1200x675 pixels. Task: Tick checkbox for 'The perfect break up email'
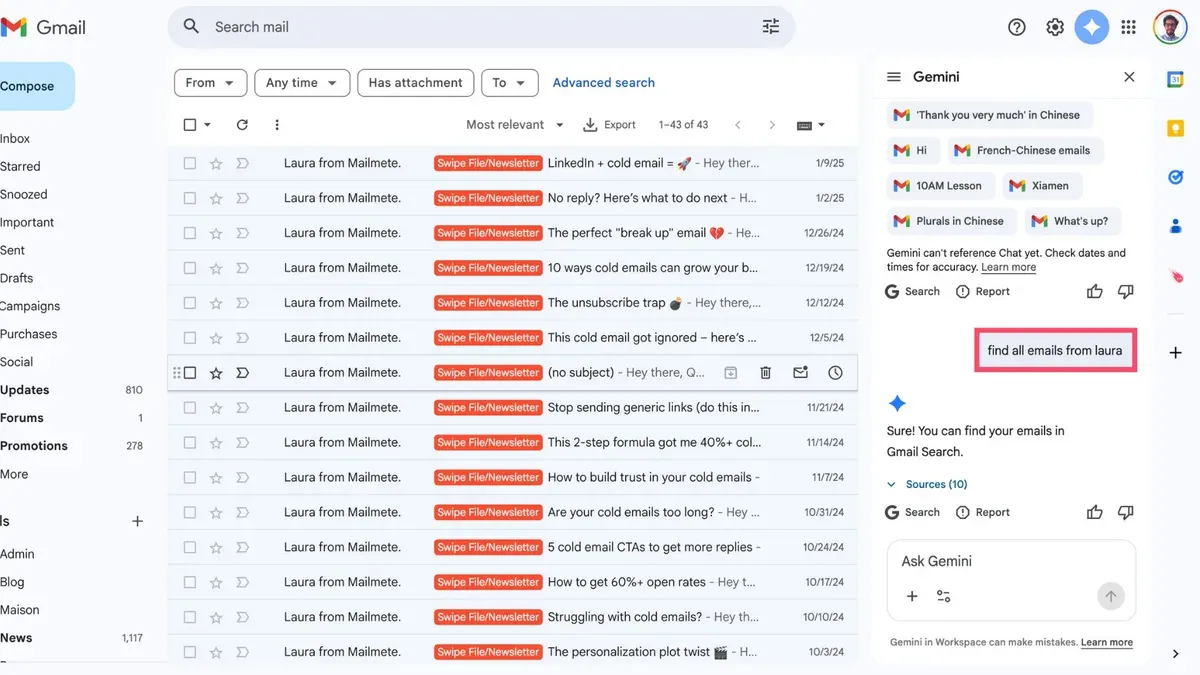[190, 233]
